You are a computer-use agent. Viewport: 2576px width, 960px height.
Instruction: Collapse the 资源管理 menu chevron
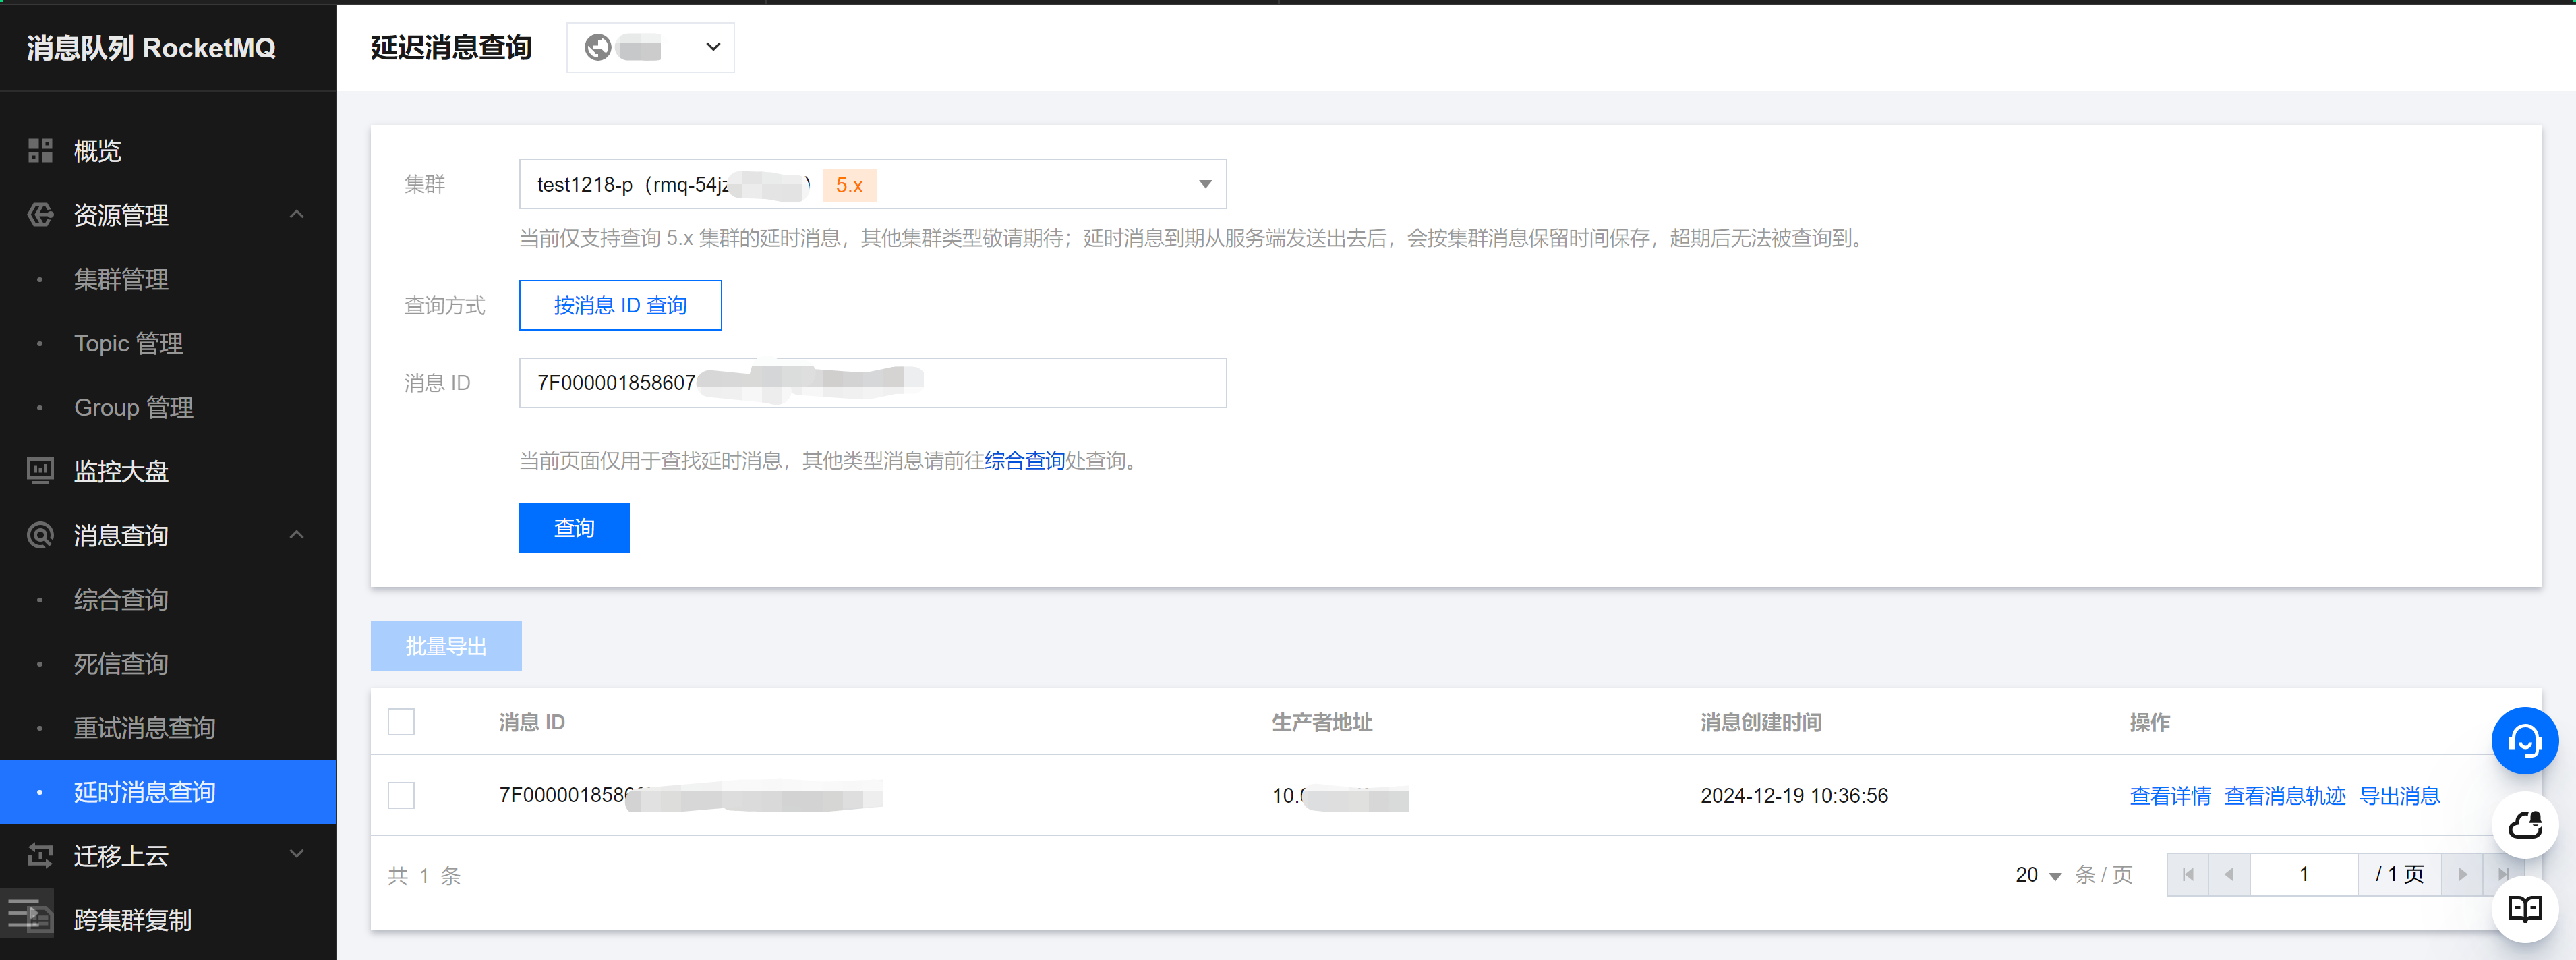297,215
